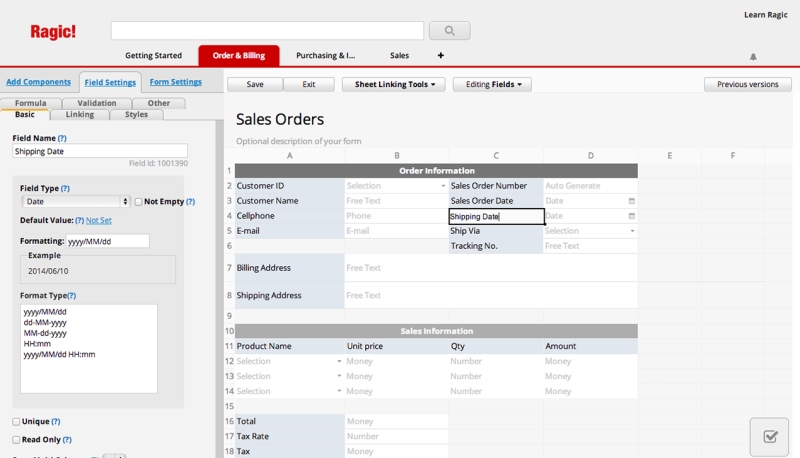
Task: Open row 12 Product Name selection arrow
Action: point(339,361)
